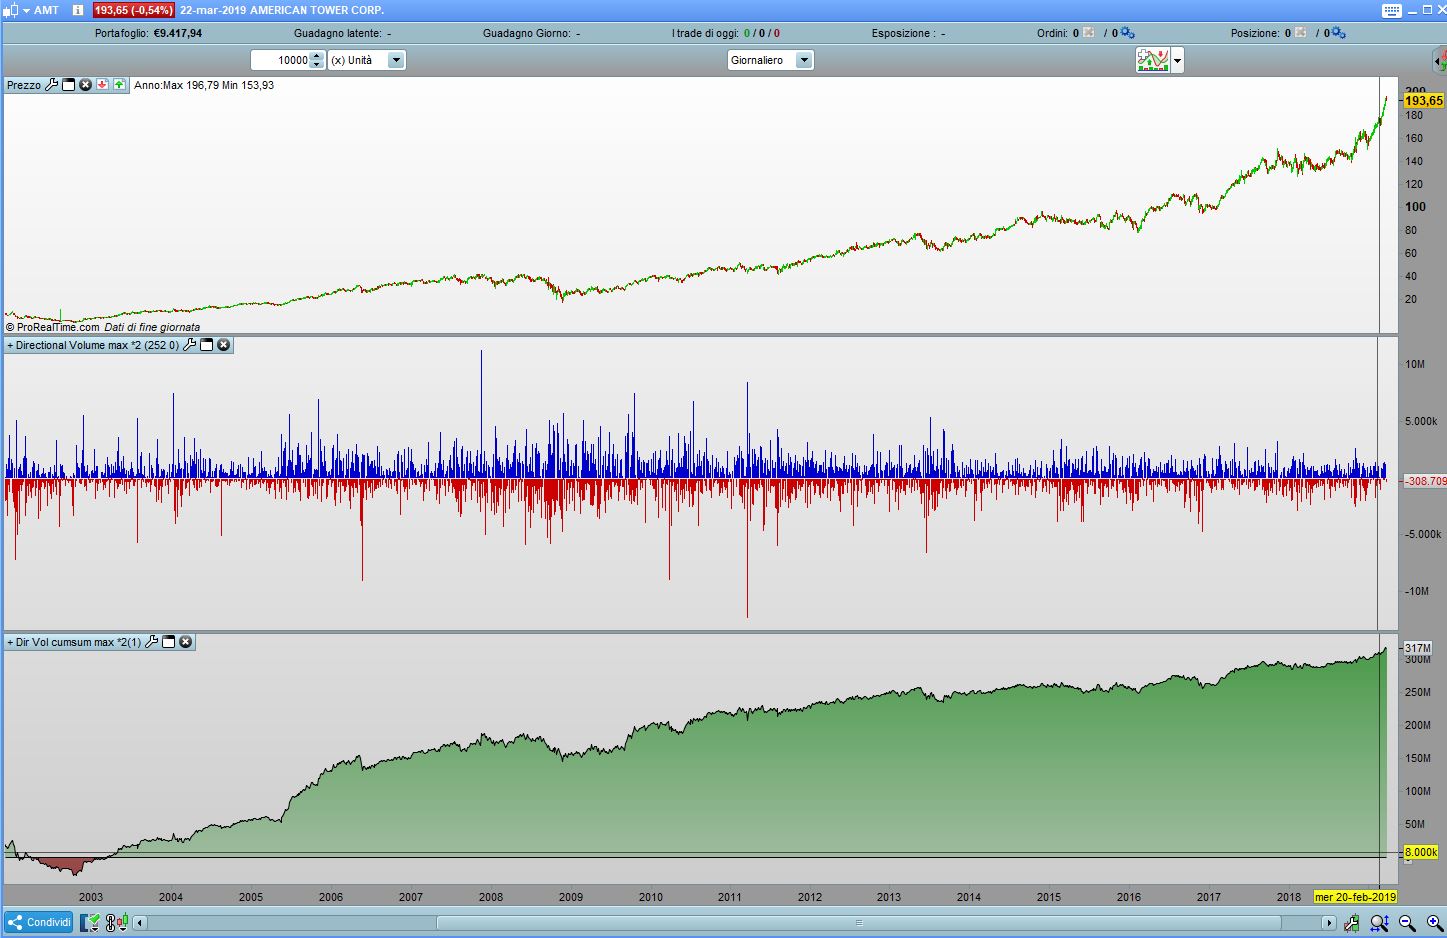Open position settings gears next to Posizione
The height and width of the screenshot is (938, 1447).
(1339, 33)
